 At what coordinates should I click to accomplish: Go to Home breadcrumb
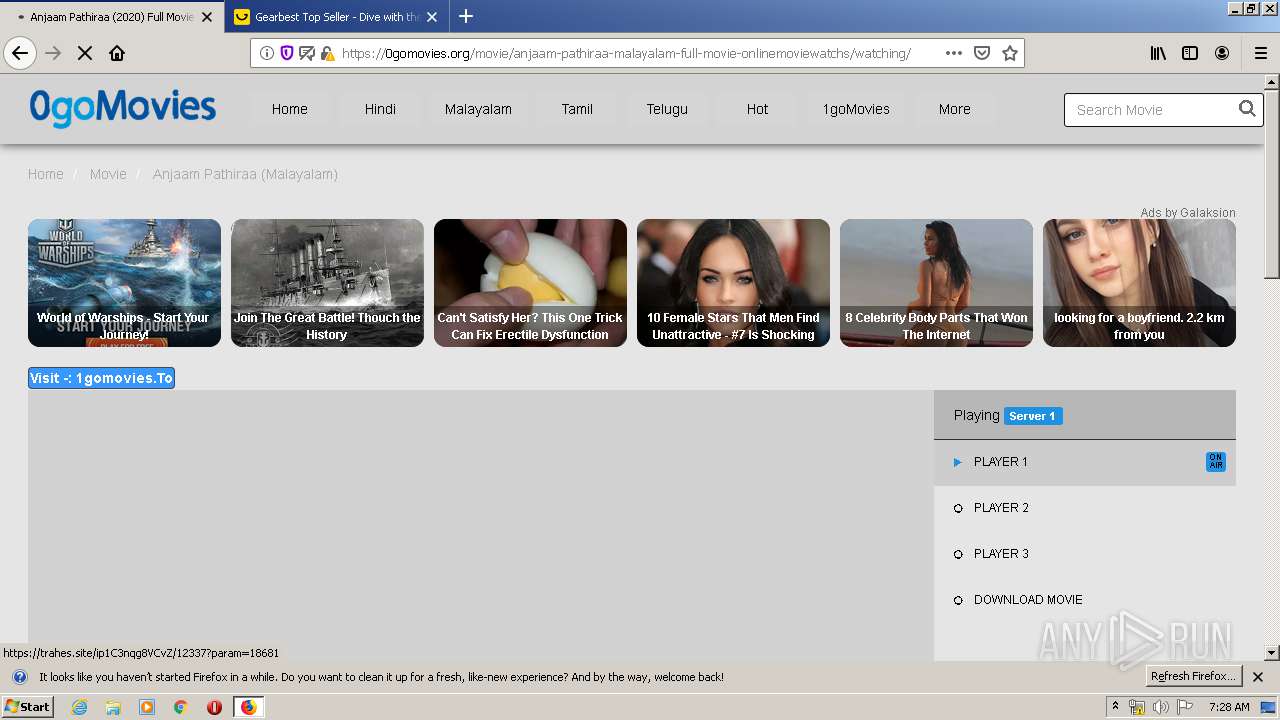click(x=46, y=174)
